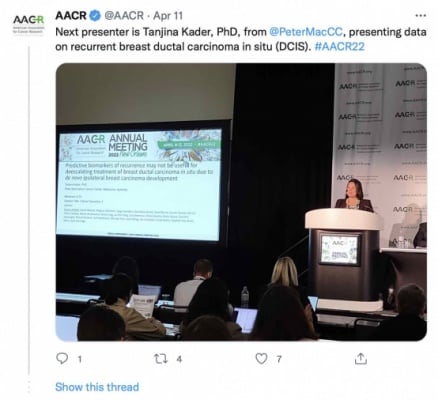
Task: Click the retweet count number 4
Action: [179, 359]
